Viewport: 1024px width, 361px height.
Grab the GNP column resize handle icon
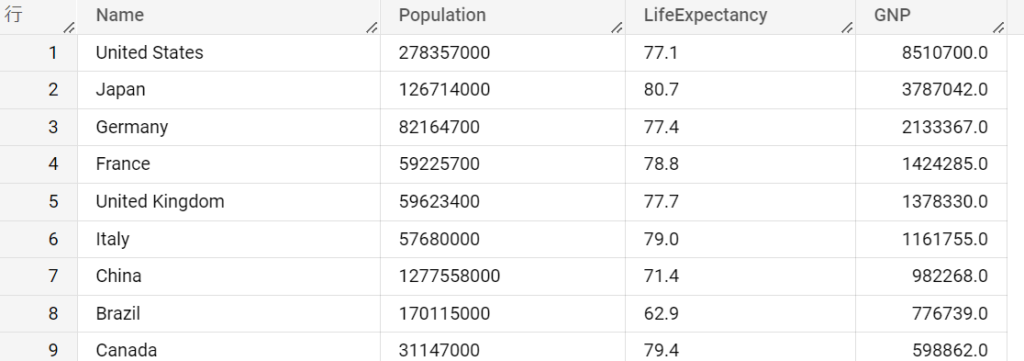pos(999,27)
